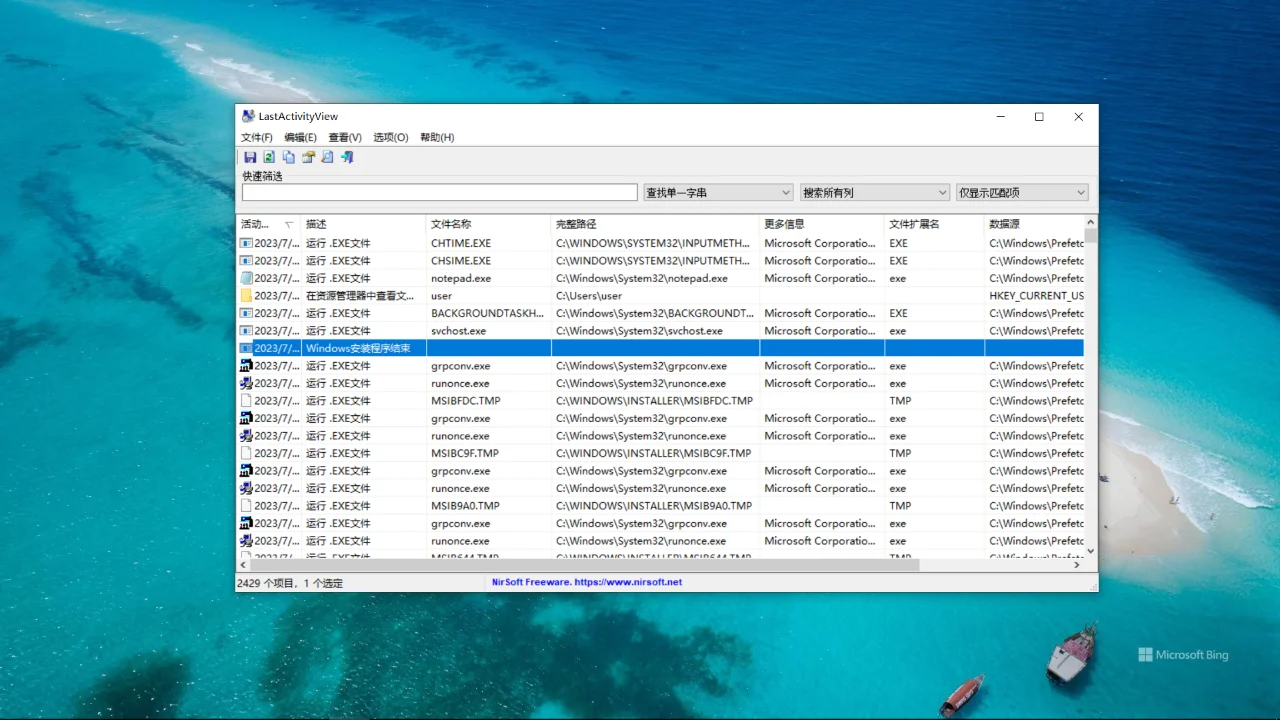Click inside the 快速筛选 text field
Screen dimensions: 1280x720
coord(439,192)
